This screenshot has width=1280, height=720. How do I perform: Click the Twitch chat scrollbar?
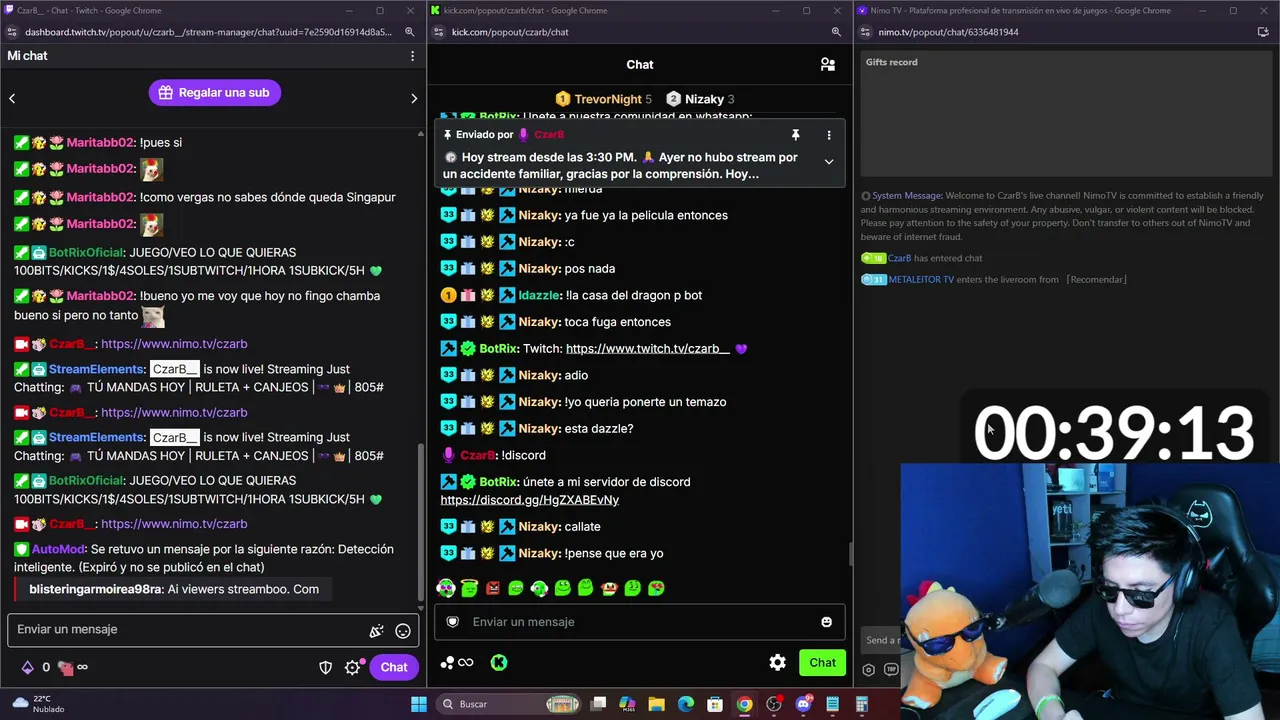421,520
